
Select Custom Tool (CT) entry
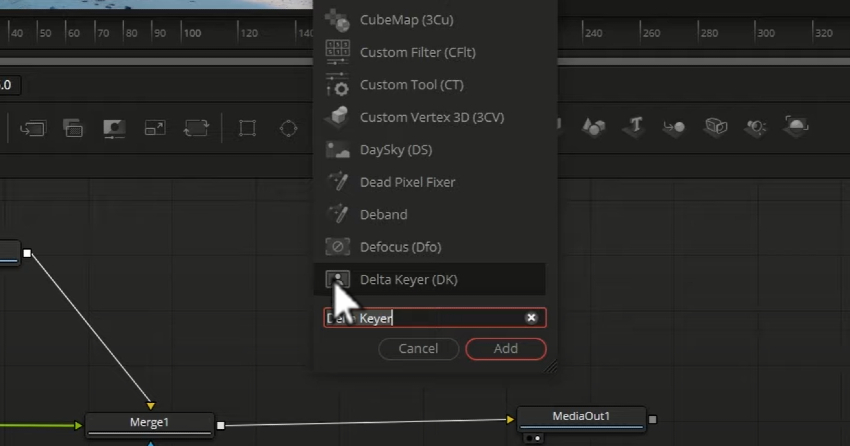point(412,85)
